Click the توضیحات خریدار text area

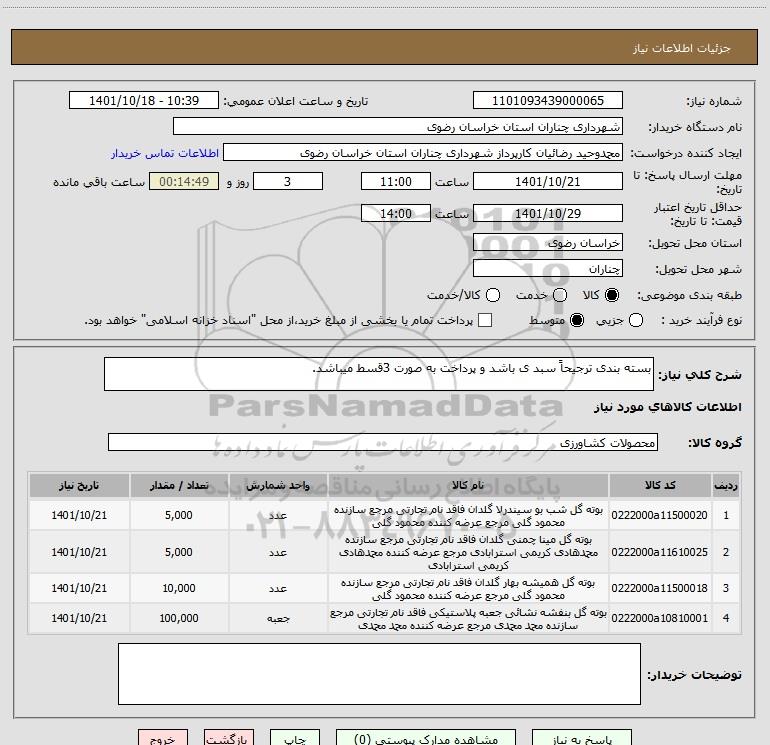[379, 674]
